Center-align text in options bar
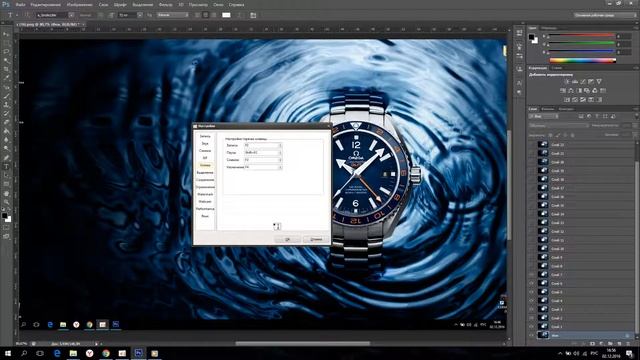Image resolution: width=640 pixels, height=360 pixels. 205,15
